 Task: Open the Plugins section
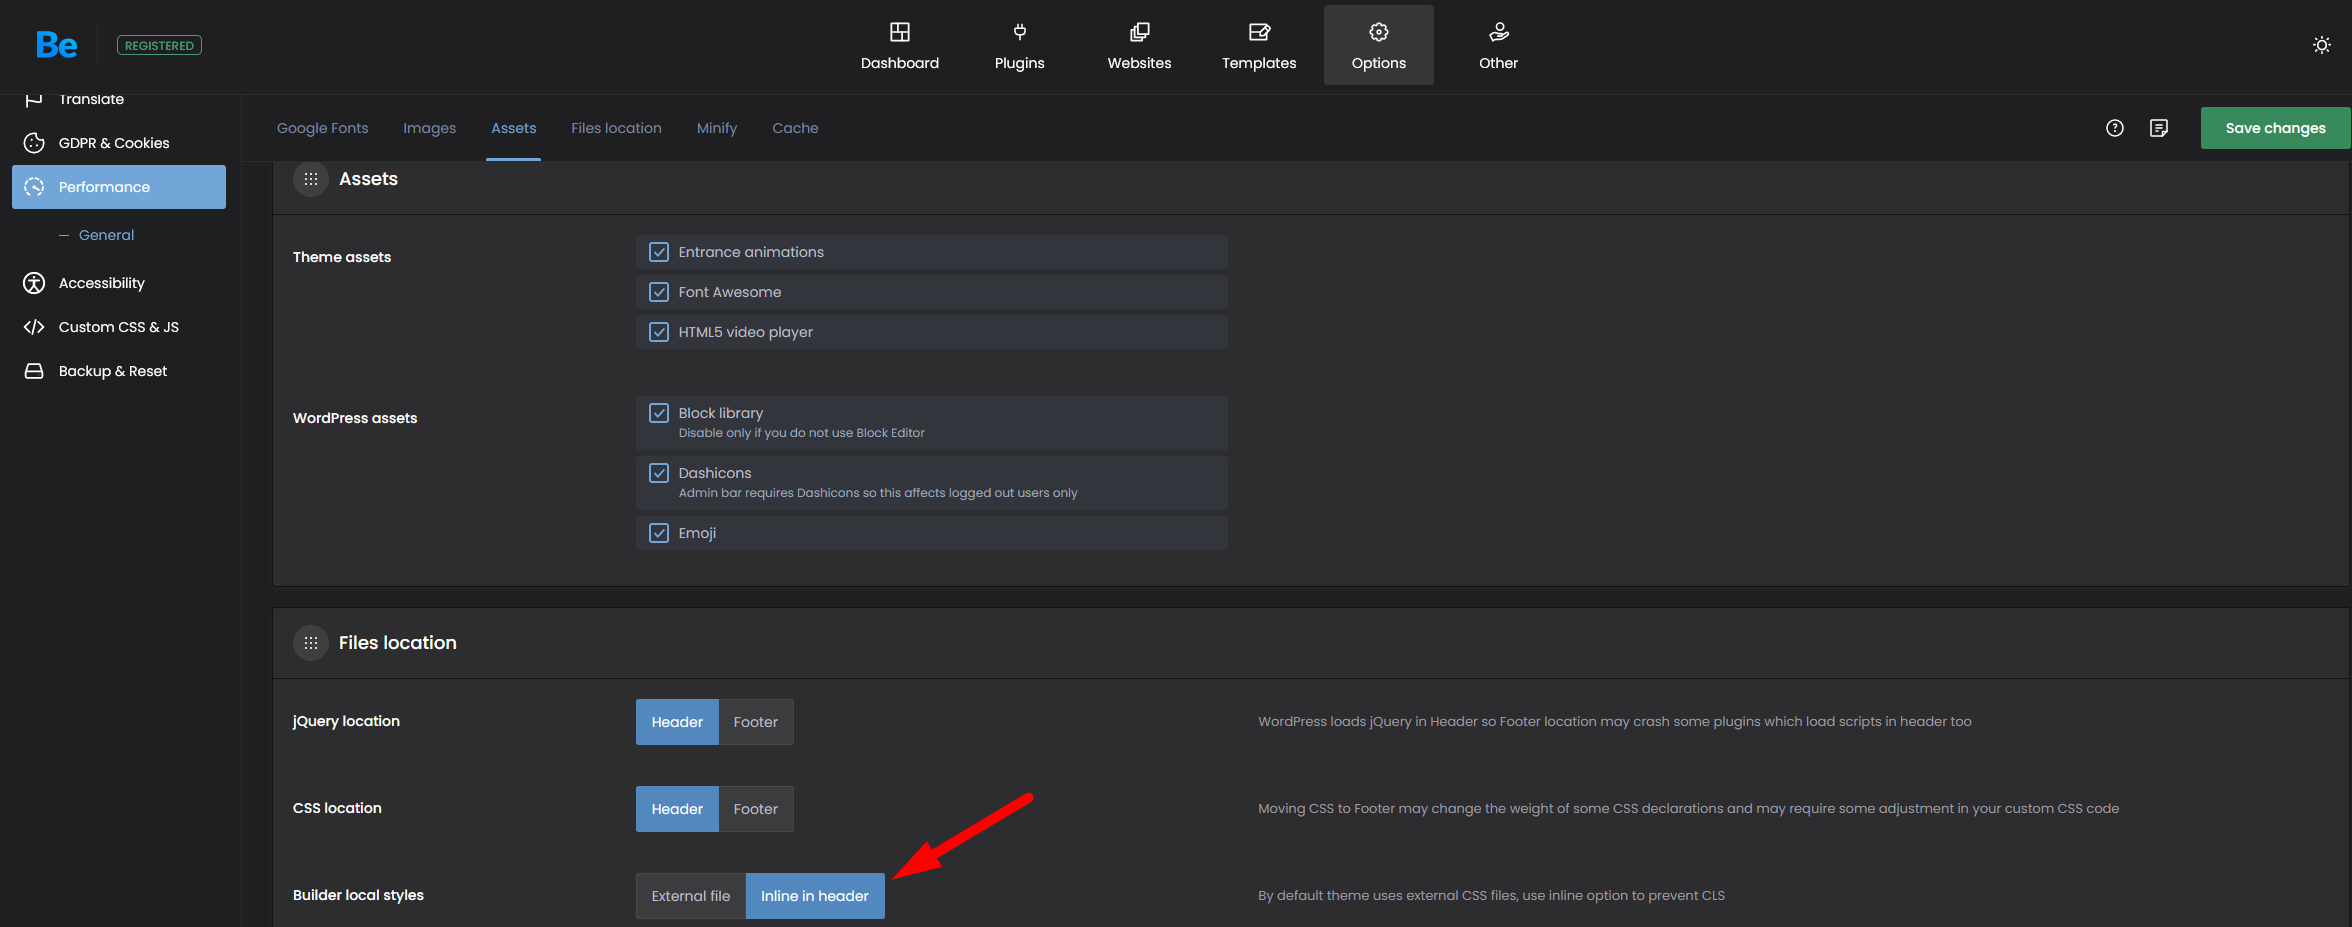point(1019,46)
